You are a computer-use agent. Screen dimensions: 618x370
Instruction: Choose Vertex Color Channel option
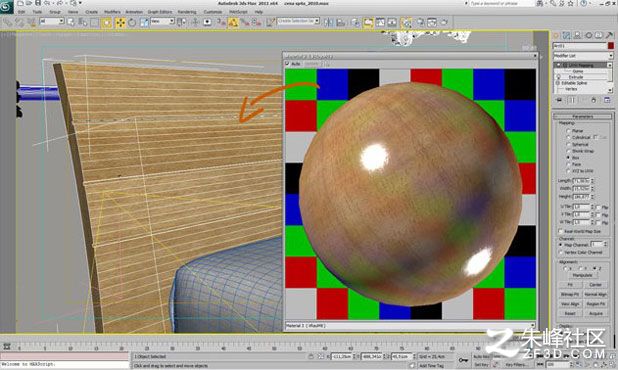(x=560, y=252)
